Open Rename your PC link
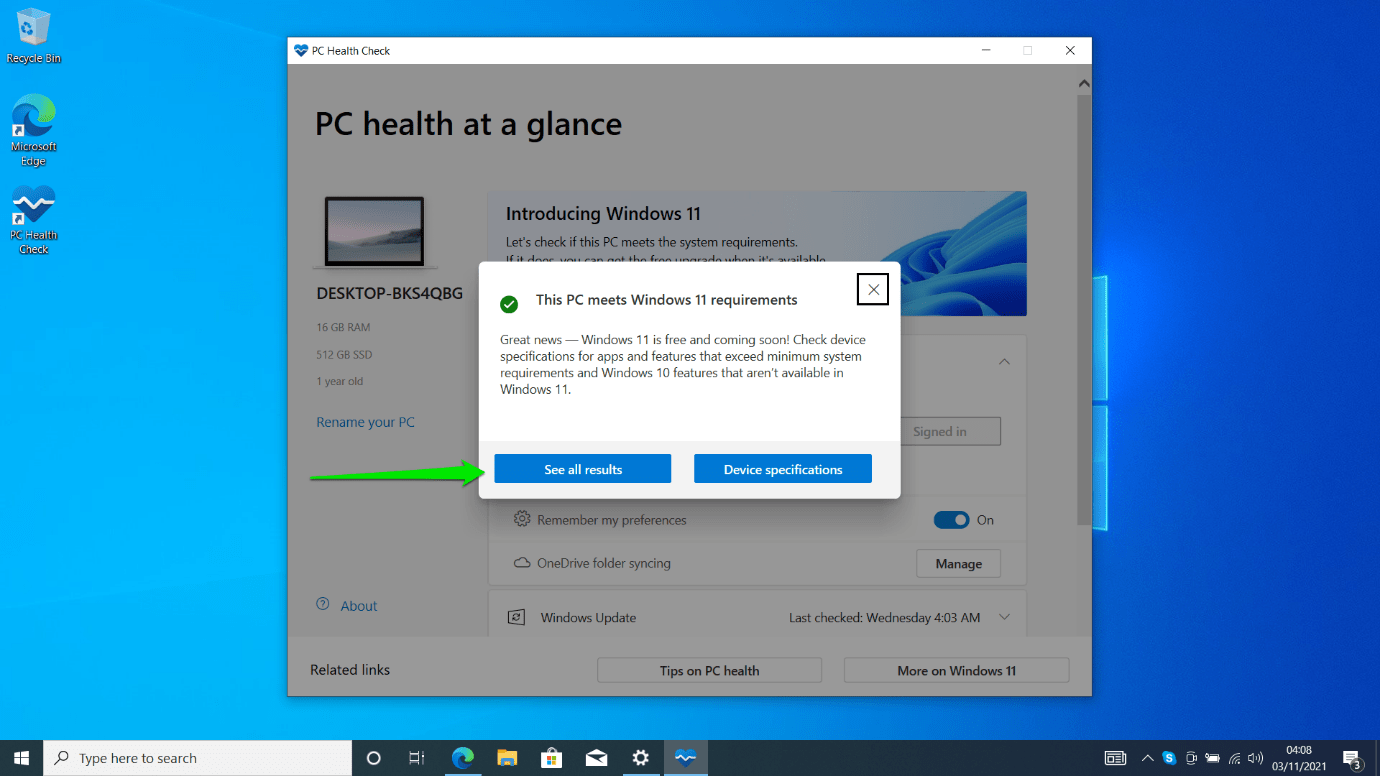 pos(365,422)
